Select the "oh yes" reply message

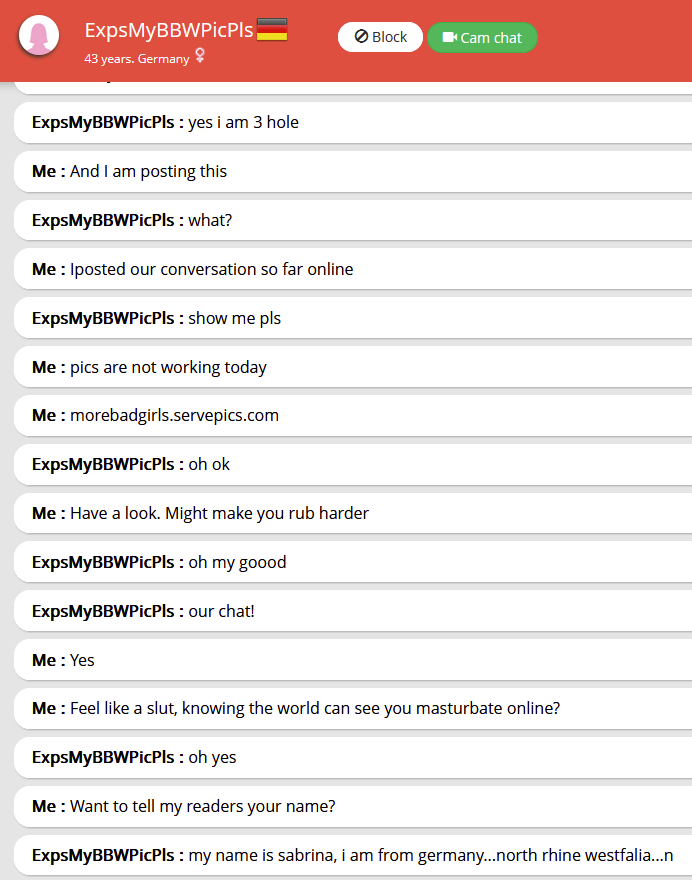coord(212,757)
